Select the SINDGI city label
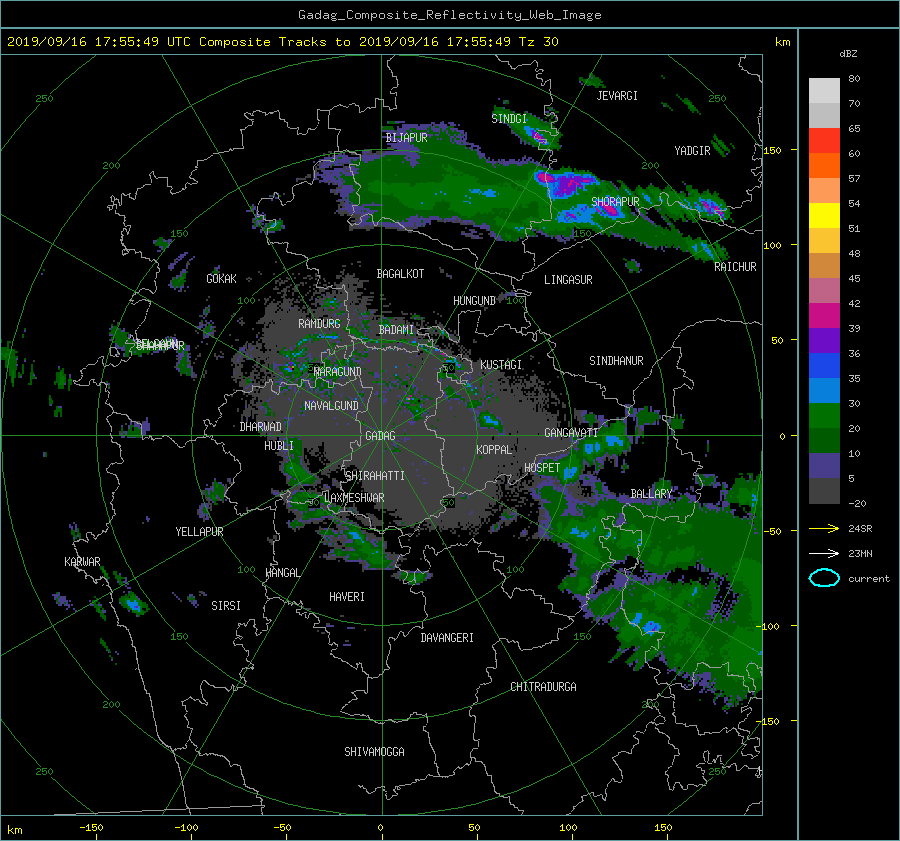This screenshot has height=841, width=900. [x=509, y=119]
